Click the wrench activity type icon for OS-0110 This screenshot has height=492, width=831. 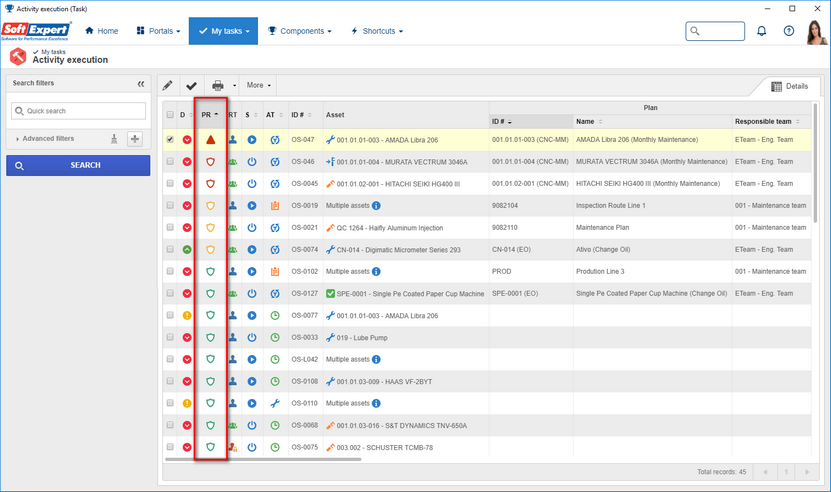275,403
